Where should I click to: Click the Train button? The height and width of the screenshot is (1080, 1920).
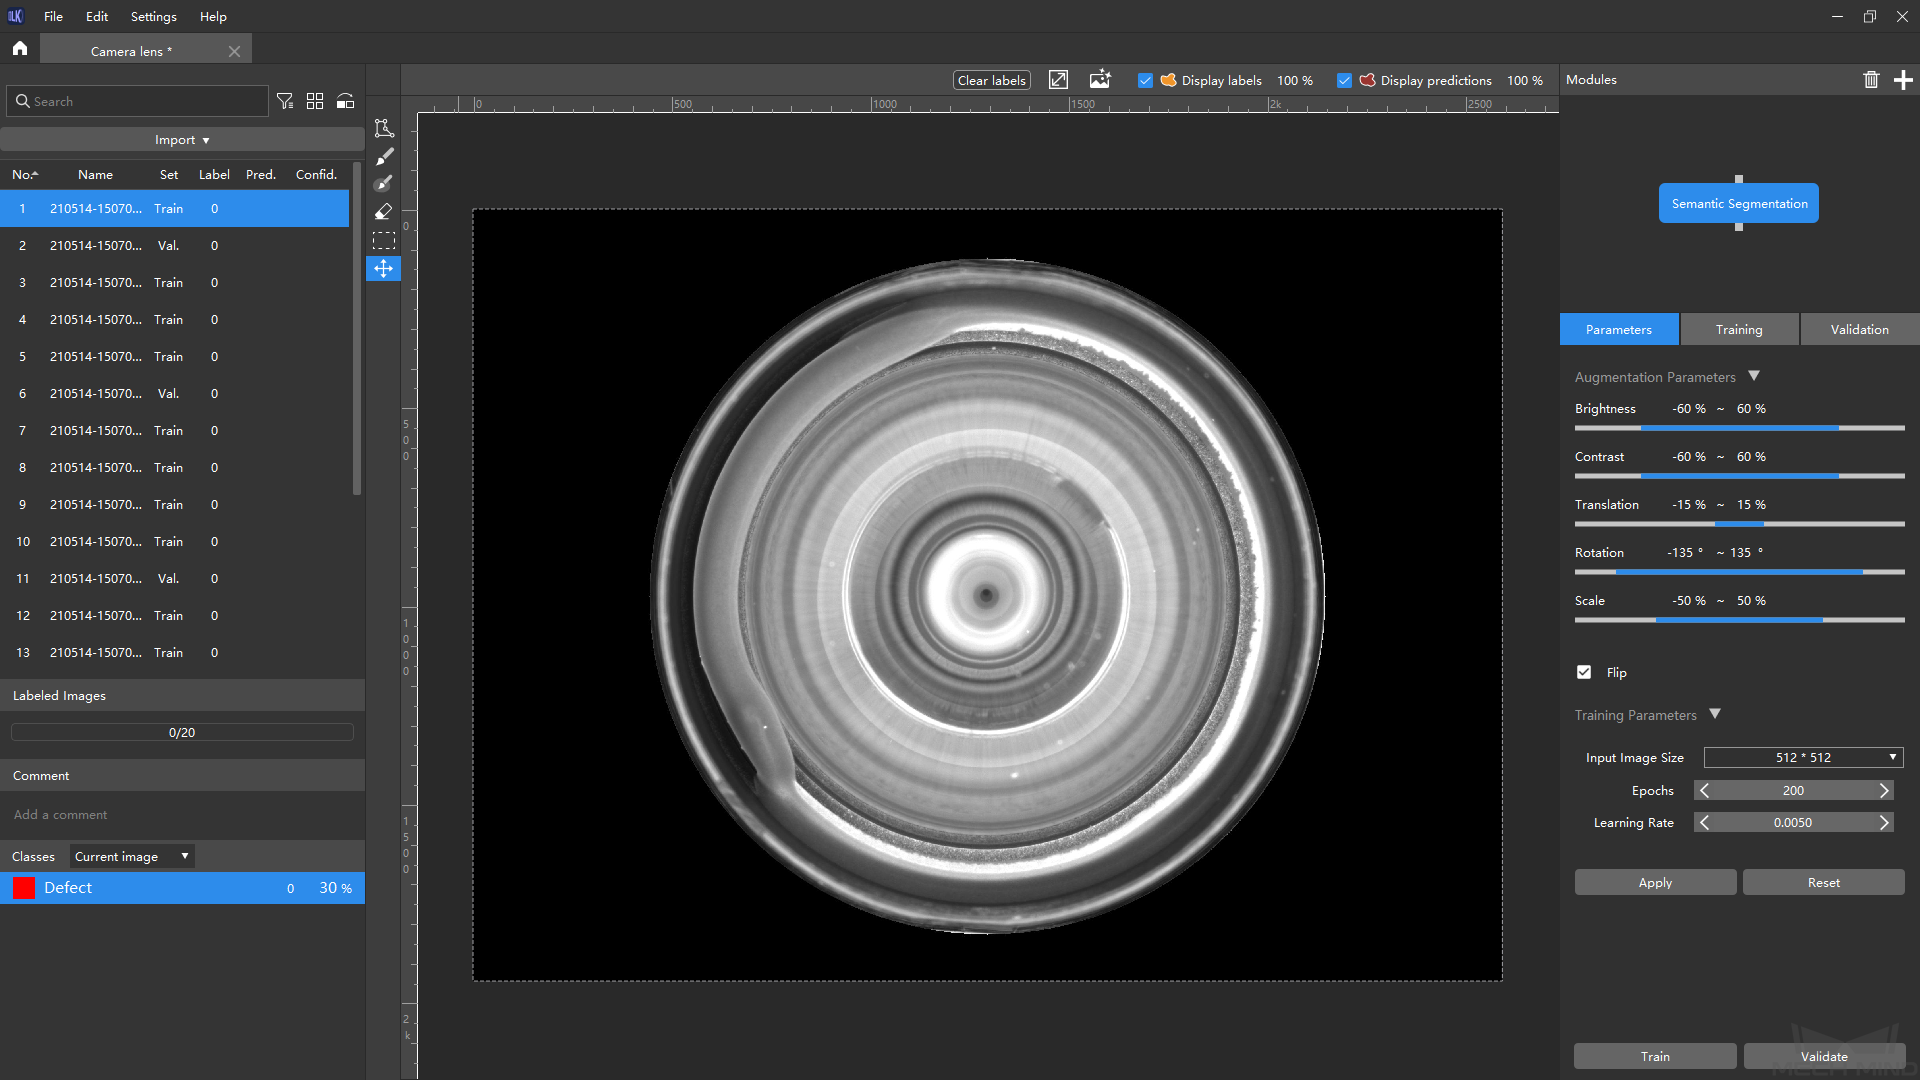pos(1655,1056)
